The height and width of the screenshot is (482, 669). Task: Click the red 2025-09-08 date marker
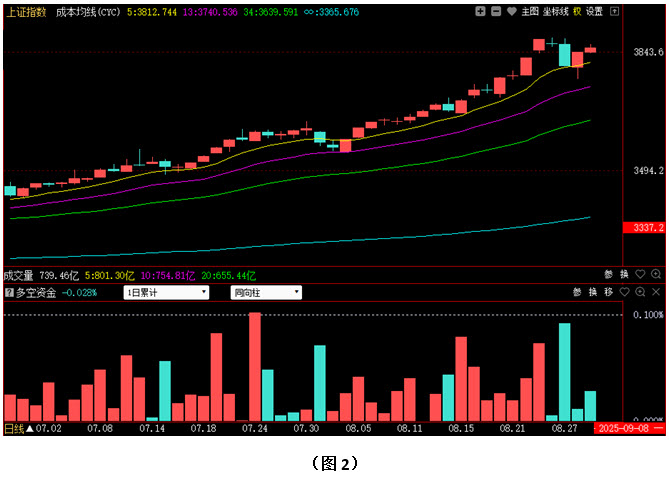point(630,428)
